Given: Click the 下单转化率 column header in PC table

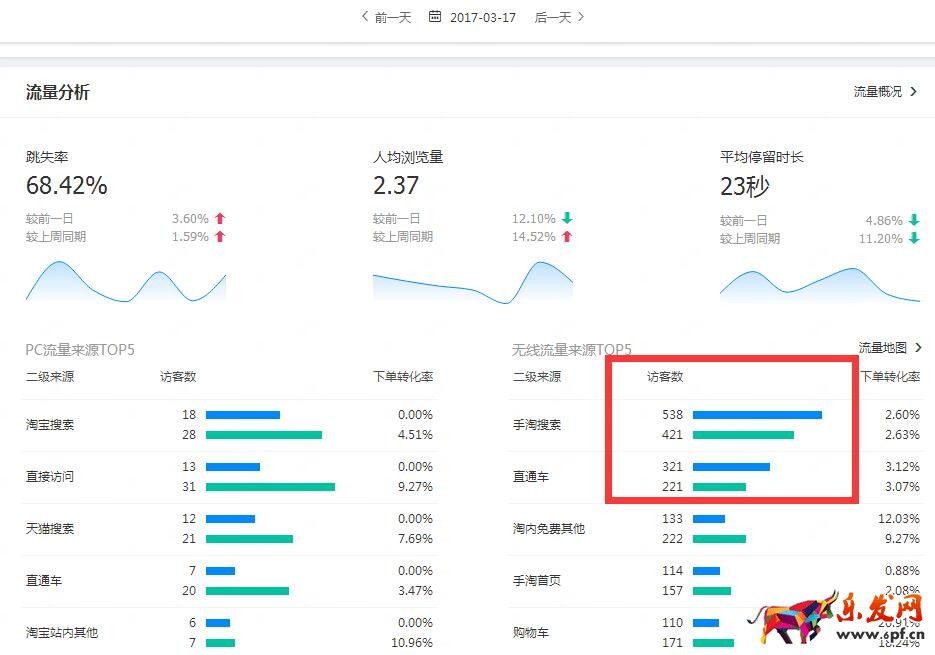Looking at the screenshot, I should [403, 377].
